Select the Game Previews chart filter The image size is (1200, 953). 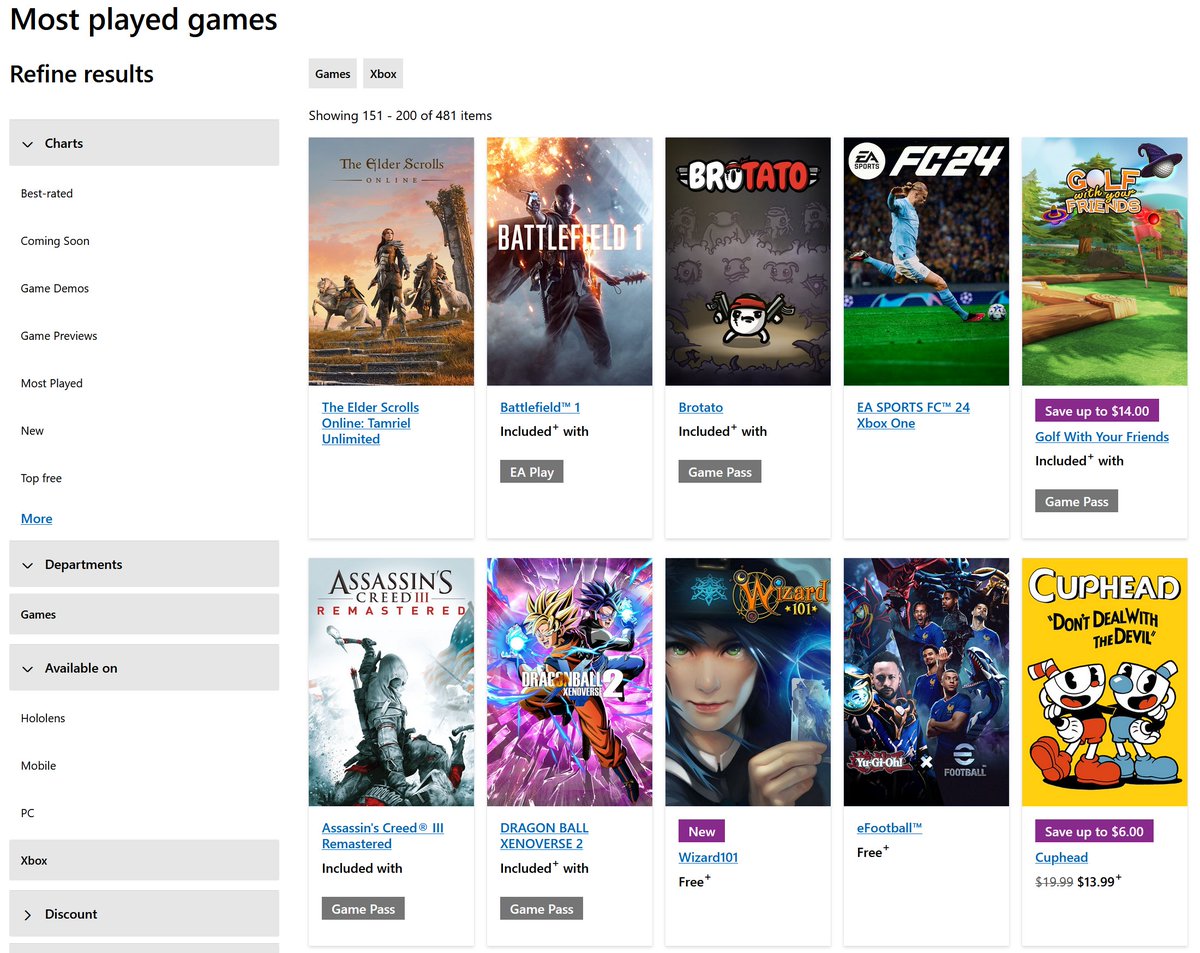(x=59, y=336)
